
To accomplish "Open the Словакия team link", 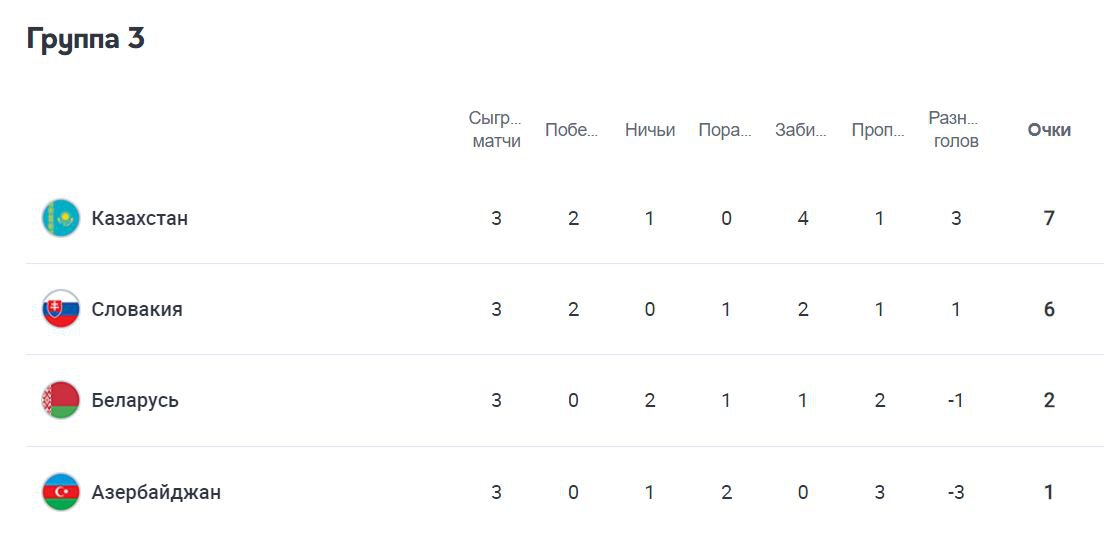I will click(137, 309).
